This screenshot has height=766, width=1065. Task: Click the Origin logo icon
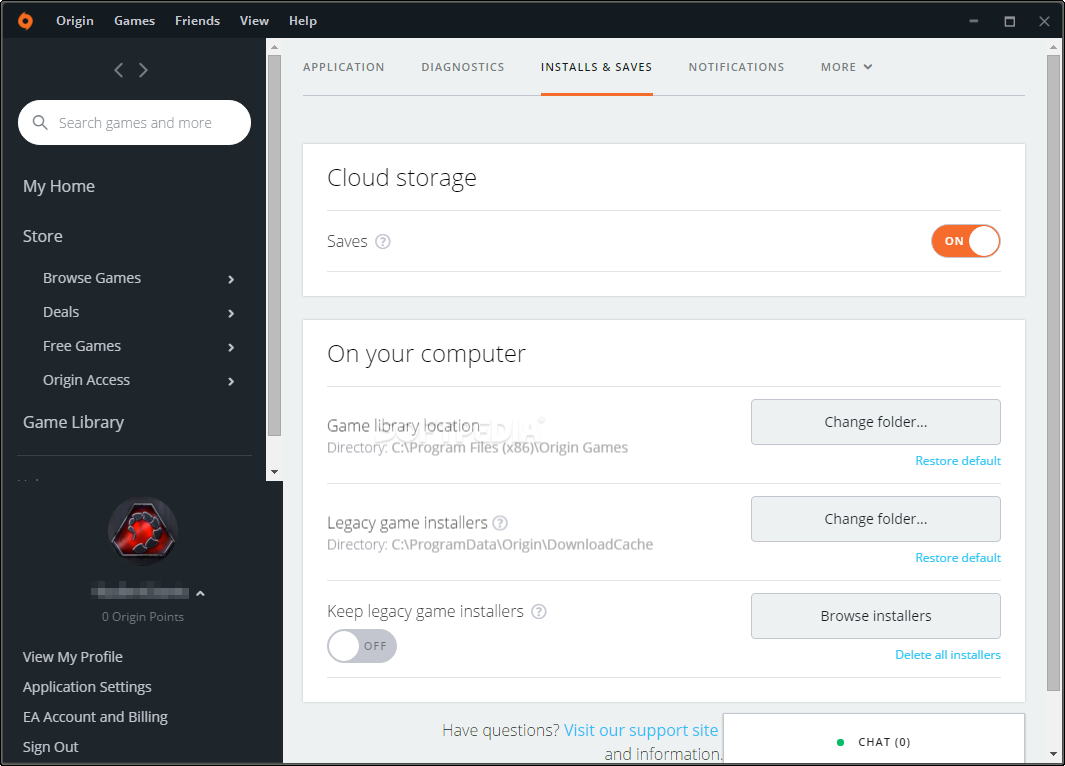(25, 21)
